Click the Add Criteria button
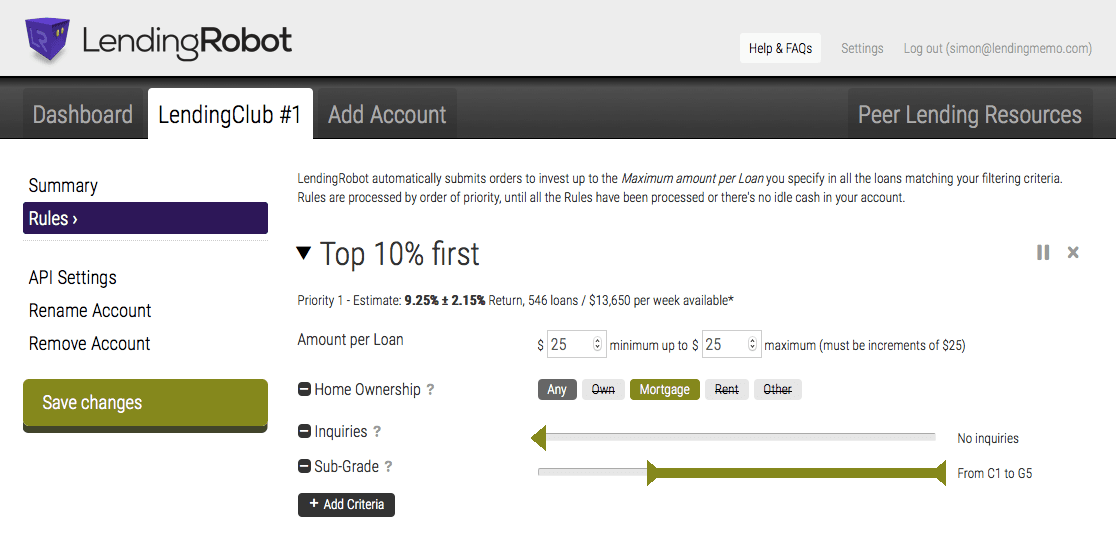 (x=346, y=505)
